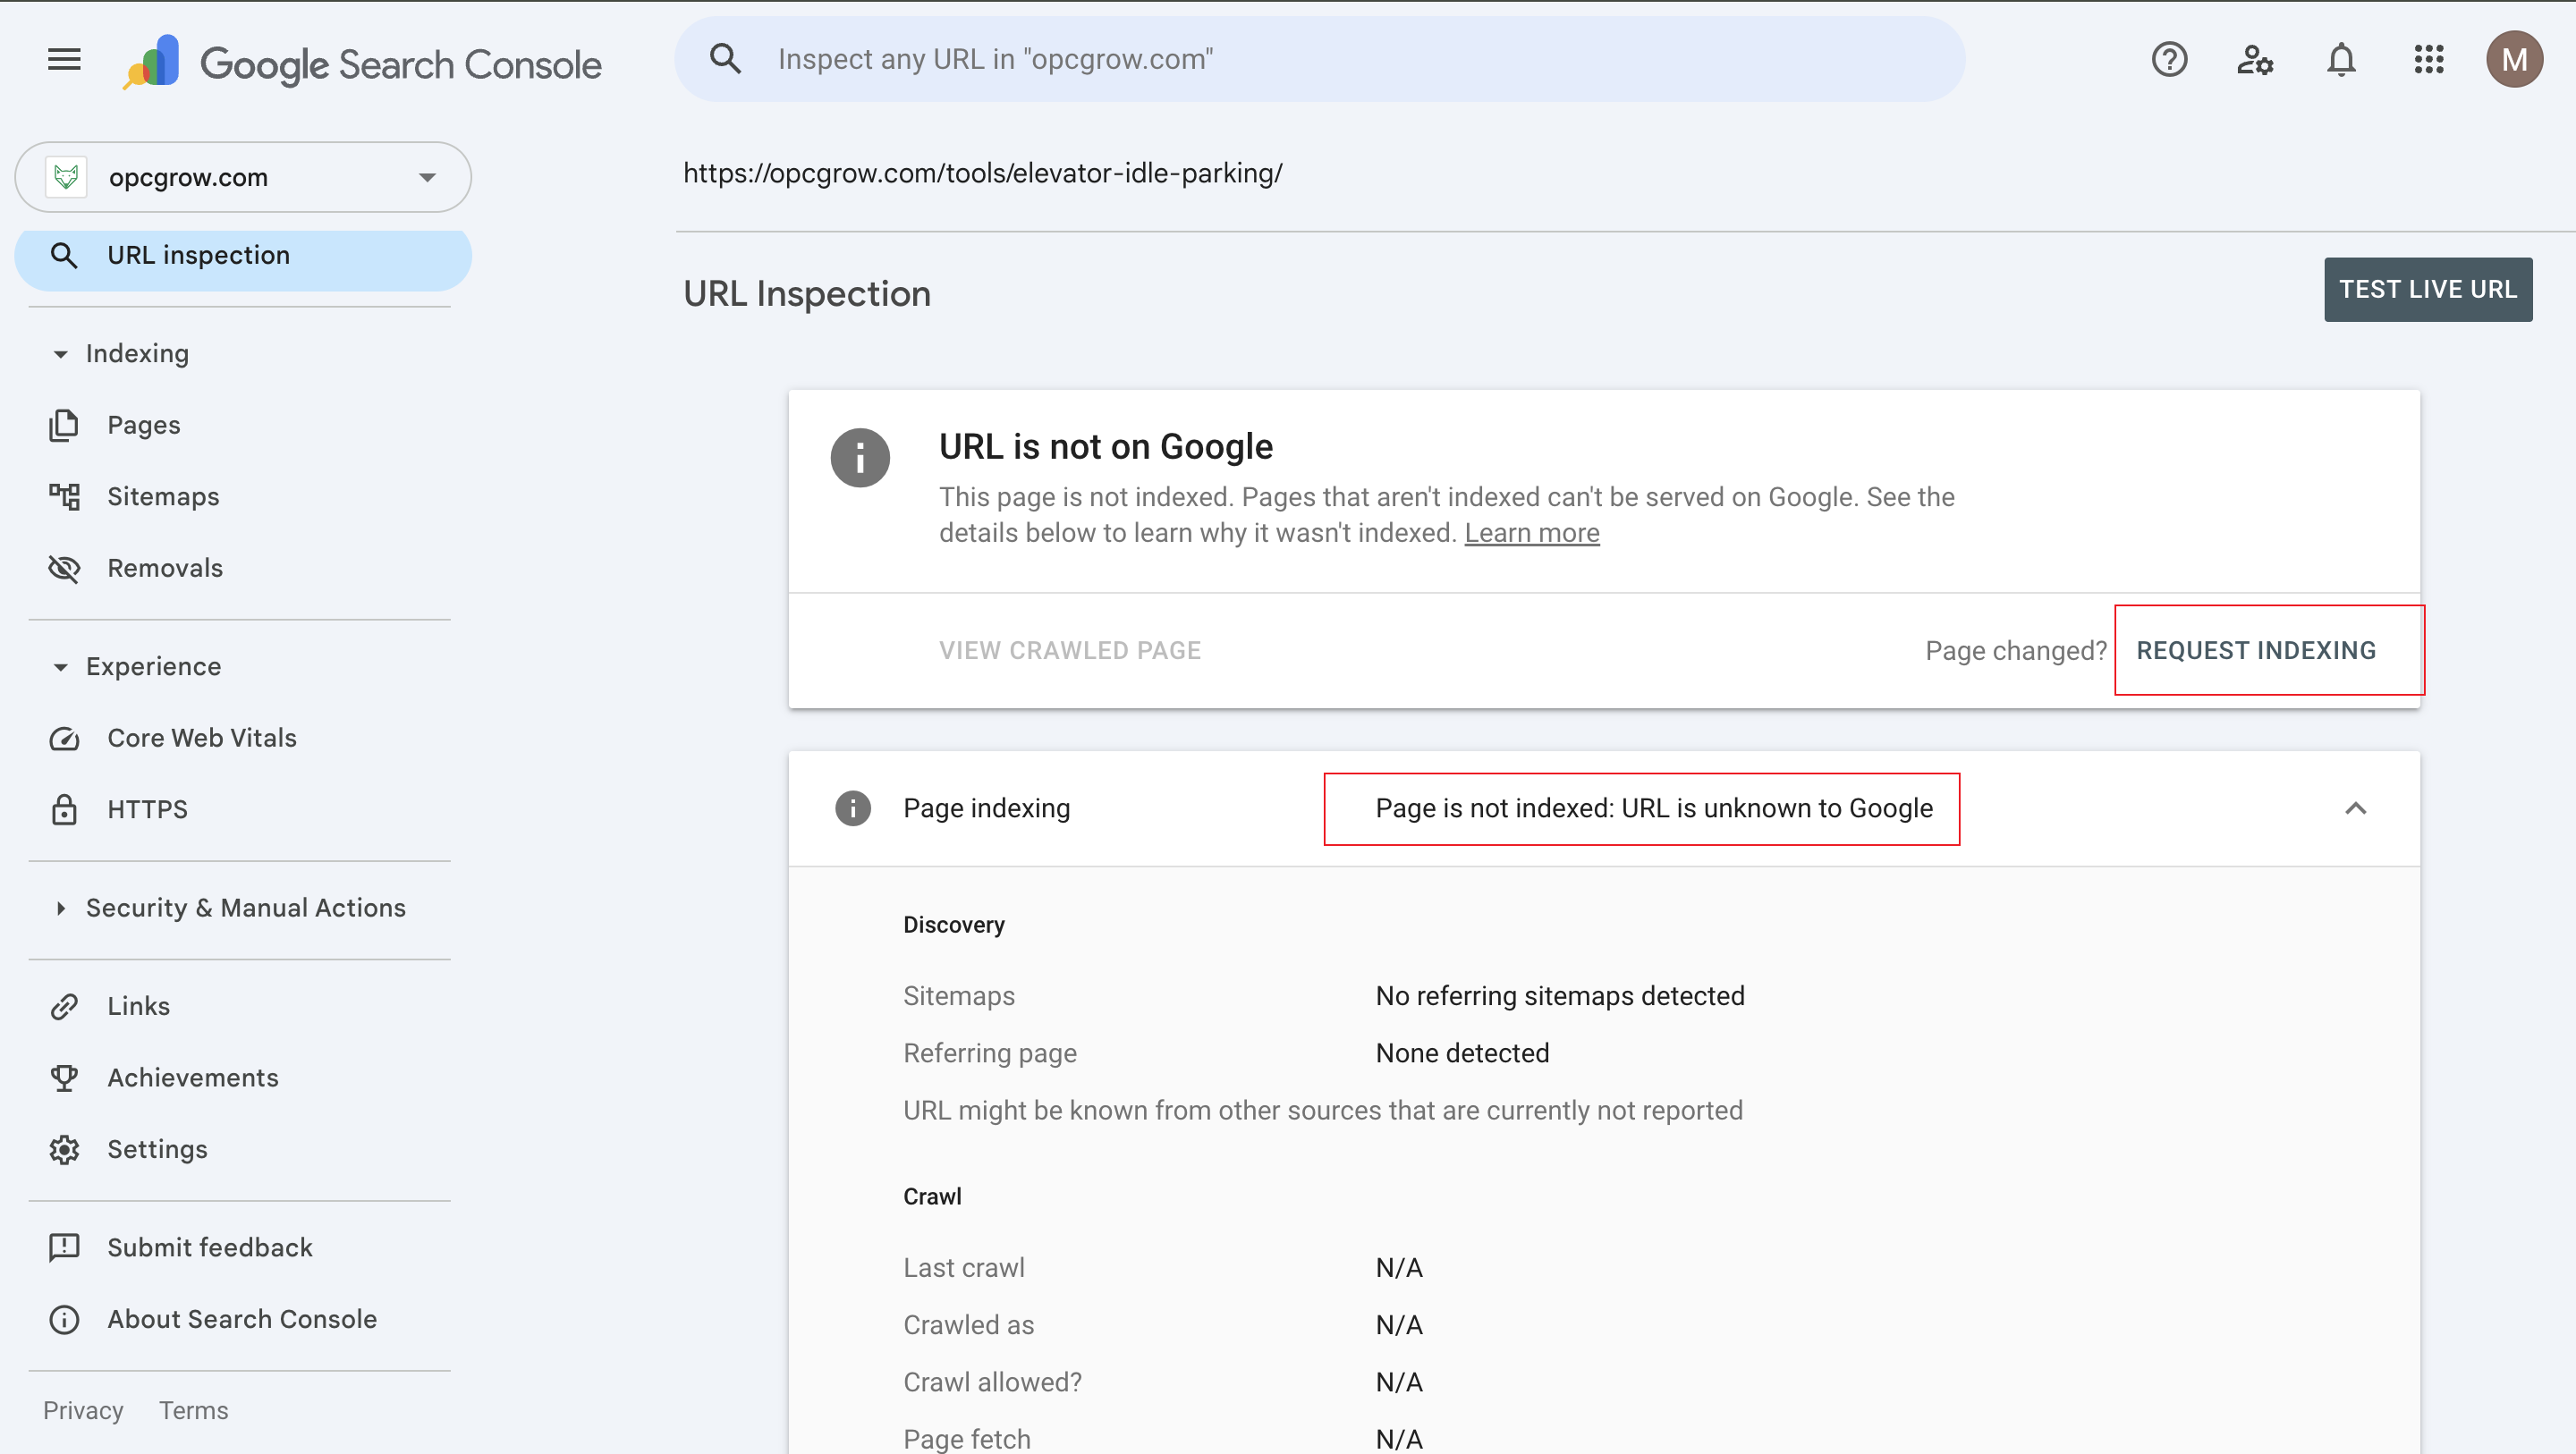The width and height of the screenshot is (2576, 1454).
Task: Click the 'Crawl allowed?' label
Action: tap(992, 1382)
